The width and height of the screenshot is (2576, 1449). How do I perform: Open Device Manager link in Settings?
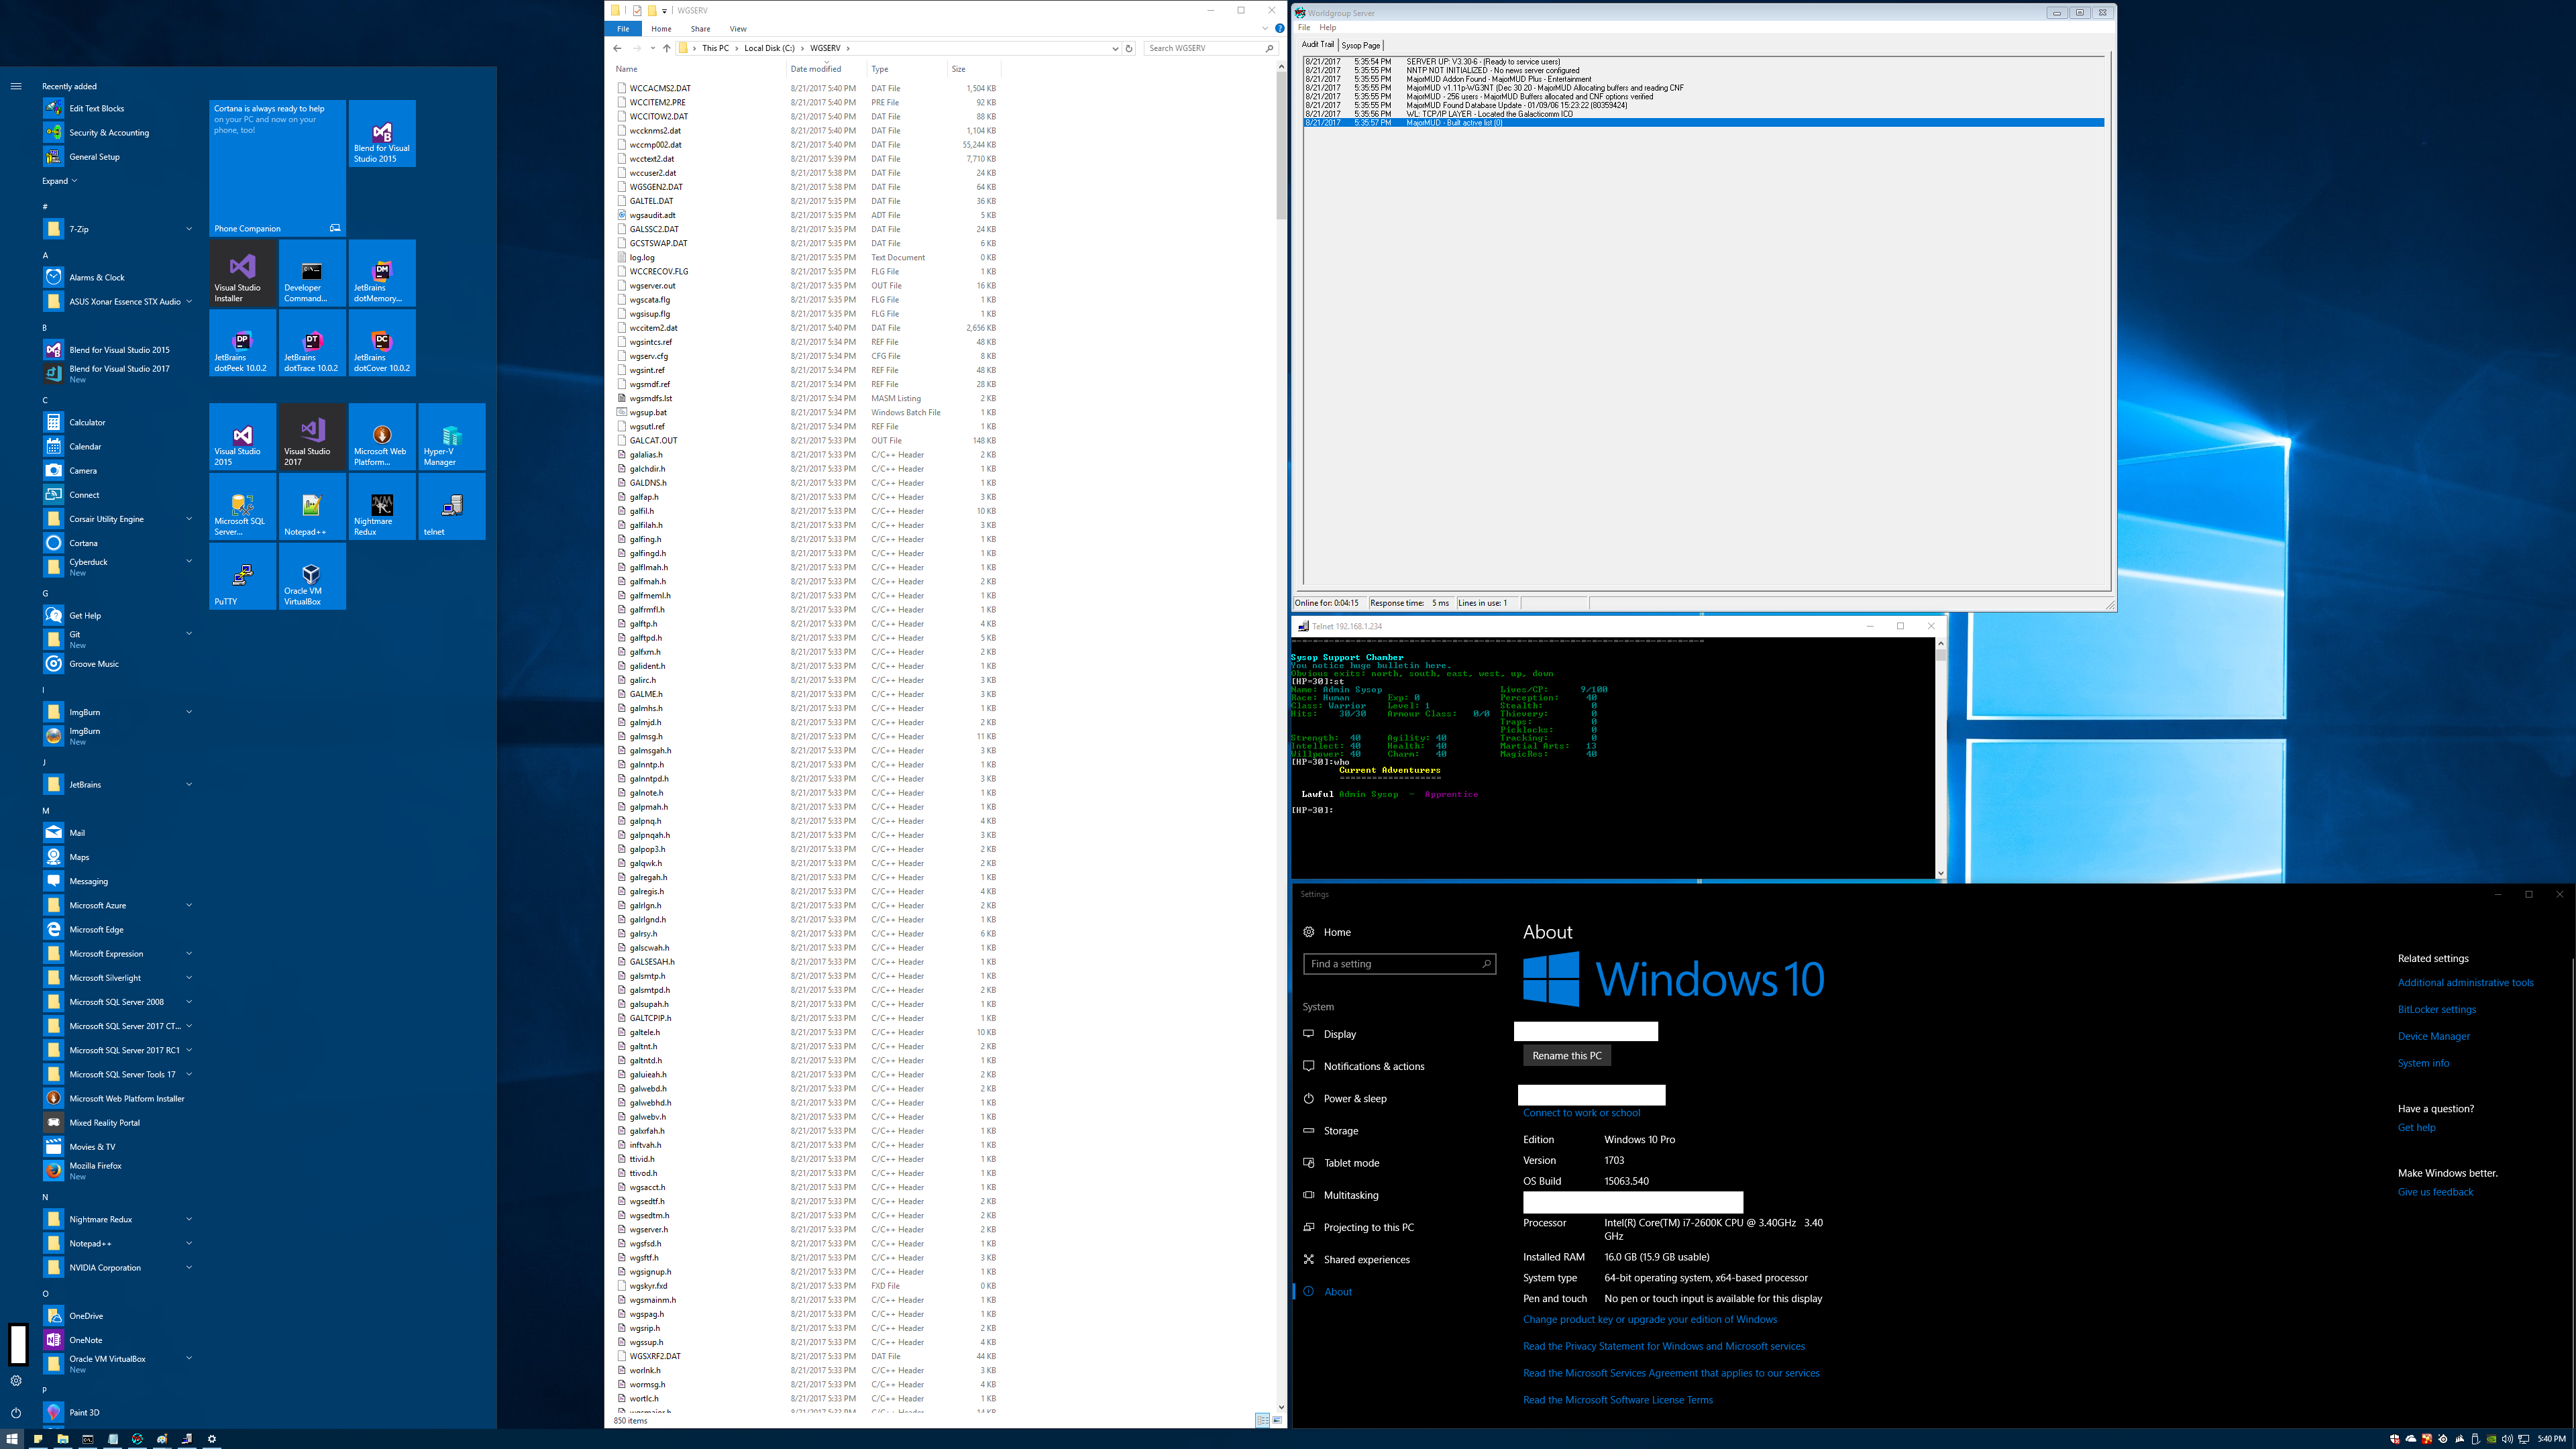point(2433,1036)
